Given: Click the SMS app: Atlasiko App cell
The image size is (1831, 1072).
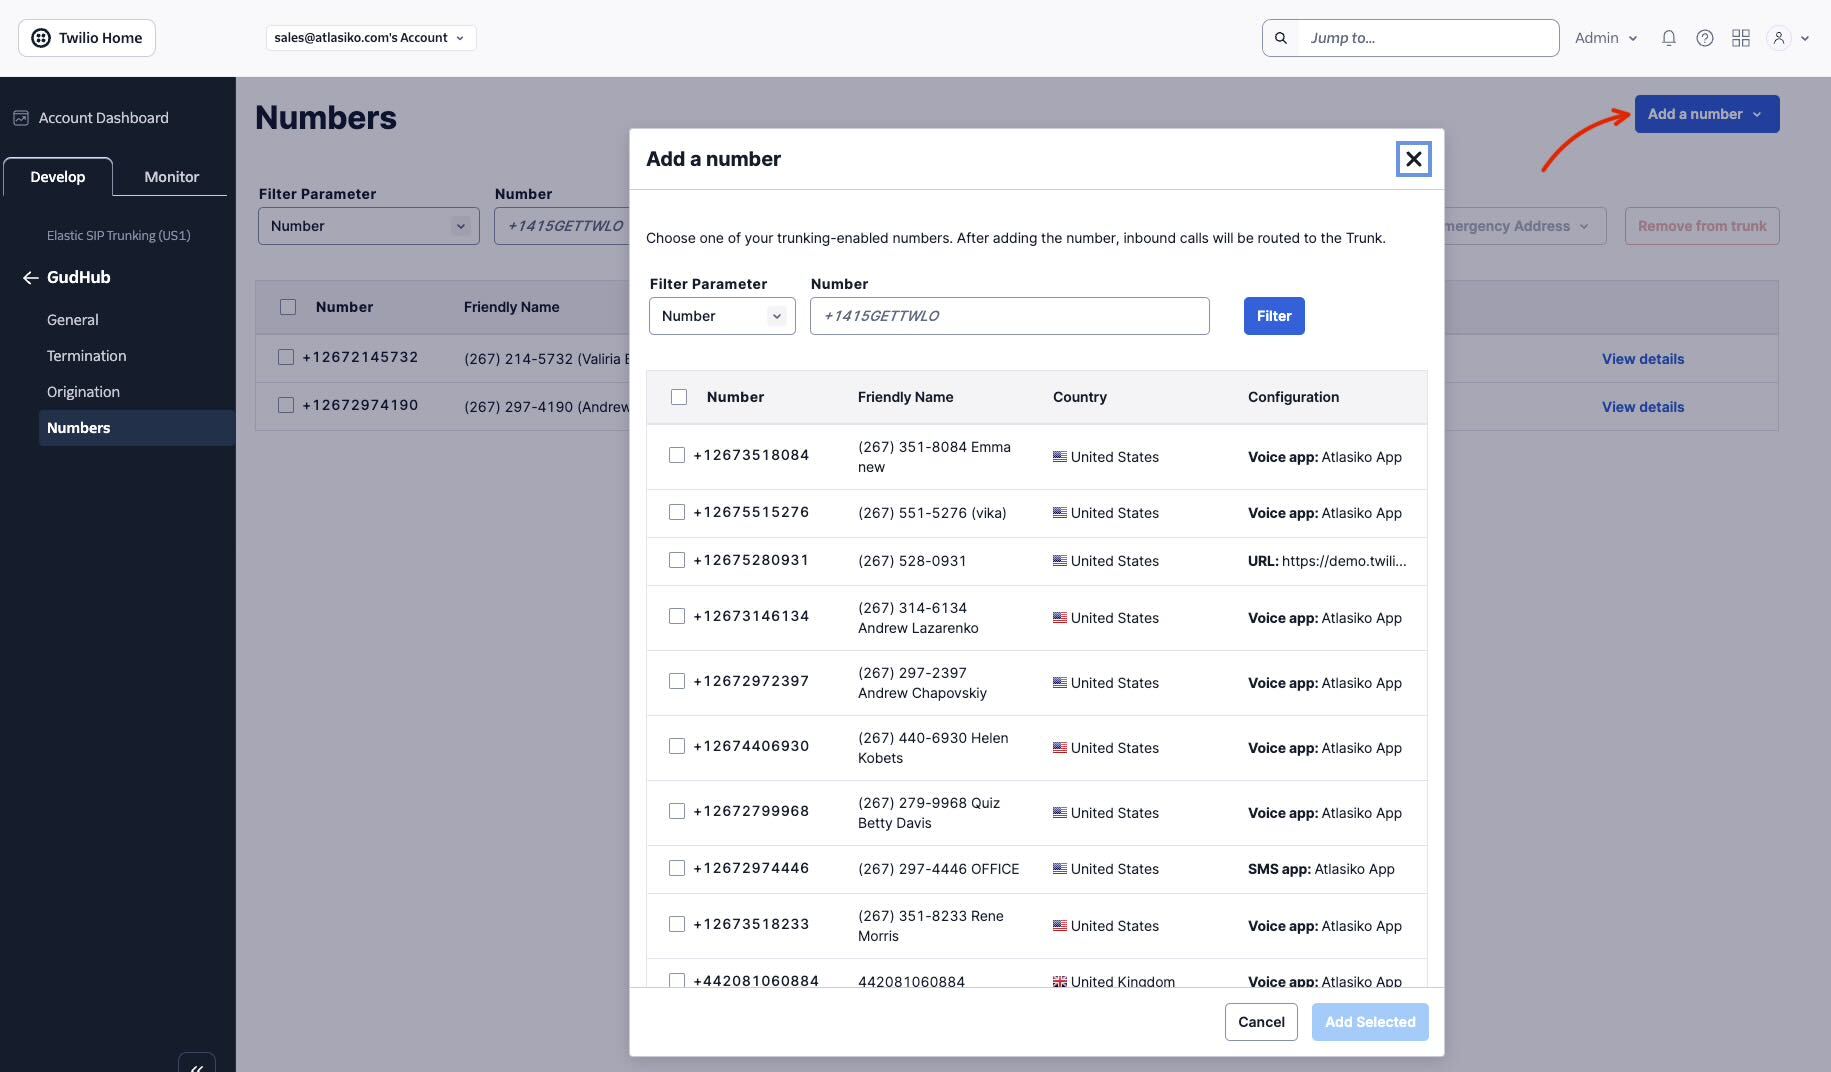Looking at the screenshot, I should (x=1321, y=869).
